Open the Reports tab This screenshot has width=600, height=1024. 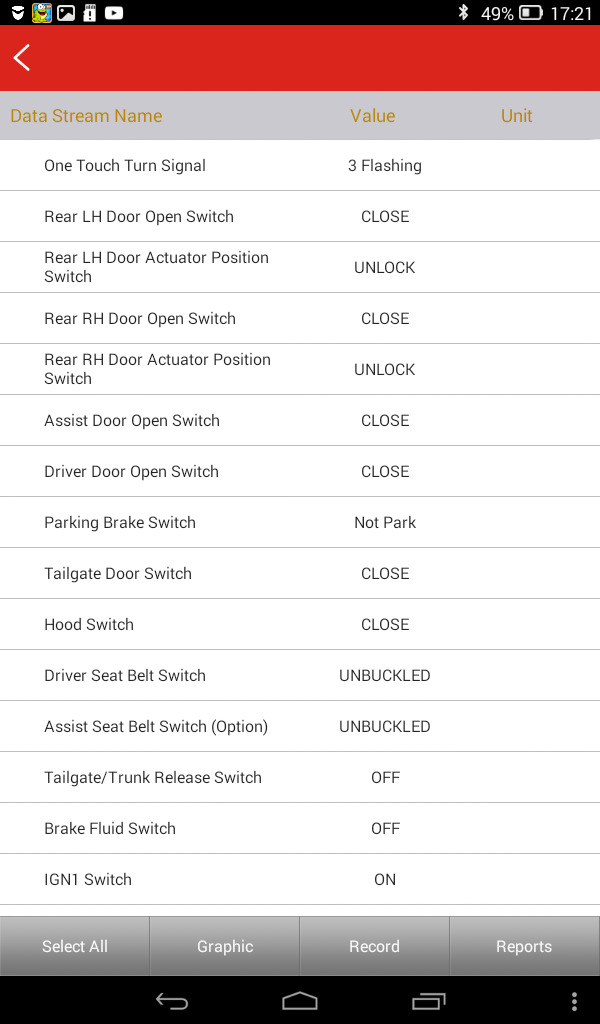pos(524,946)
